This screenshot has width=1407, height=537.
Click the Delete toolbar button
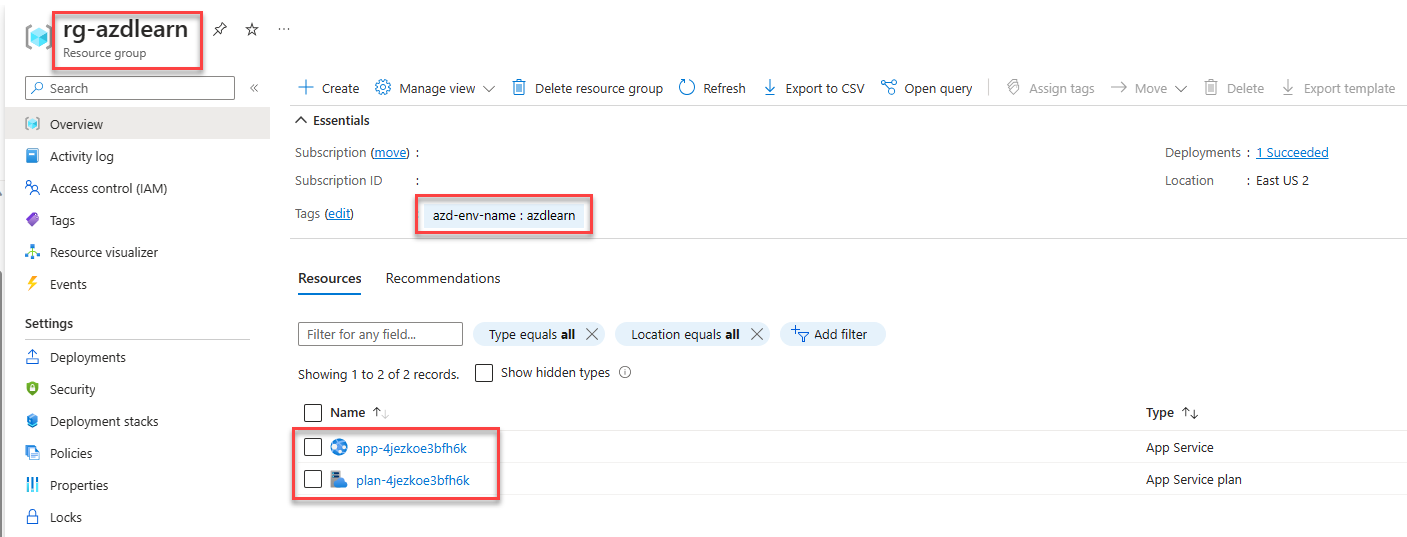point(1233,88)
